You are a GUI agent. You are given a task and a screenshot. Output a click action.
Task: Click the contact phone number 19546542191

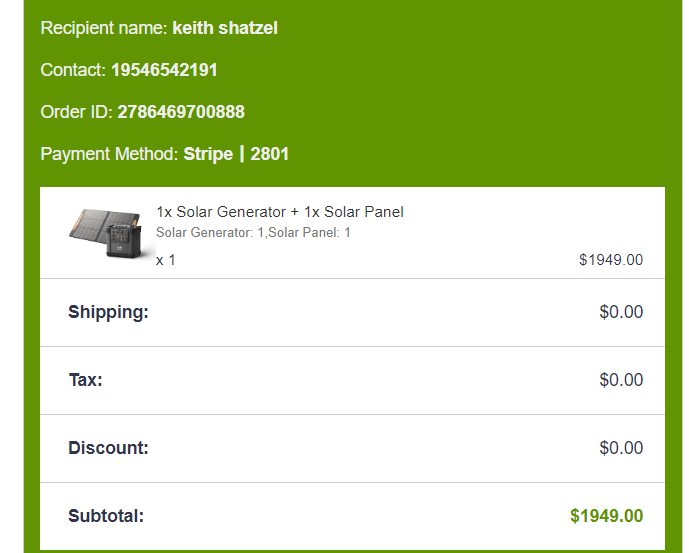[164, 70]
